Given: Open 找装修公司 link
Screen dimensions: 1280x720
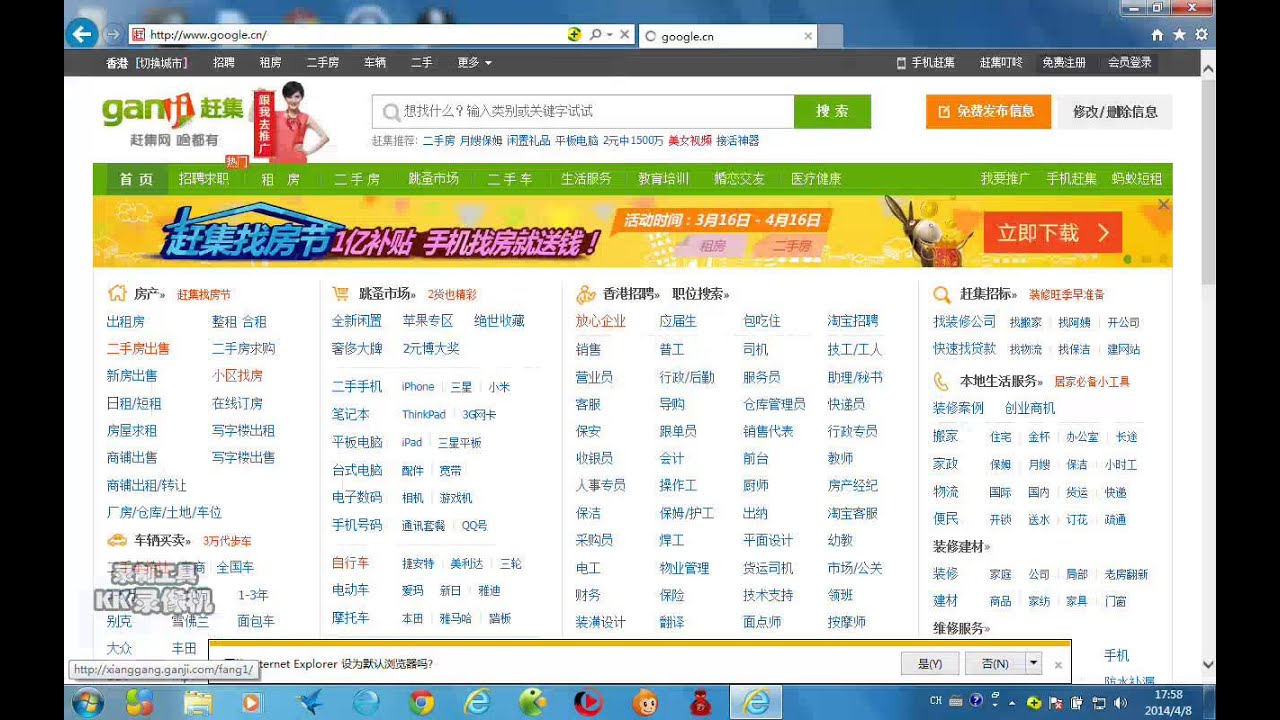Looking at the screenshot, I should (x=964, y=321).
